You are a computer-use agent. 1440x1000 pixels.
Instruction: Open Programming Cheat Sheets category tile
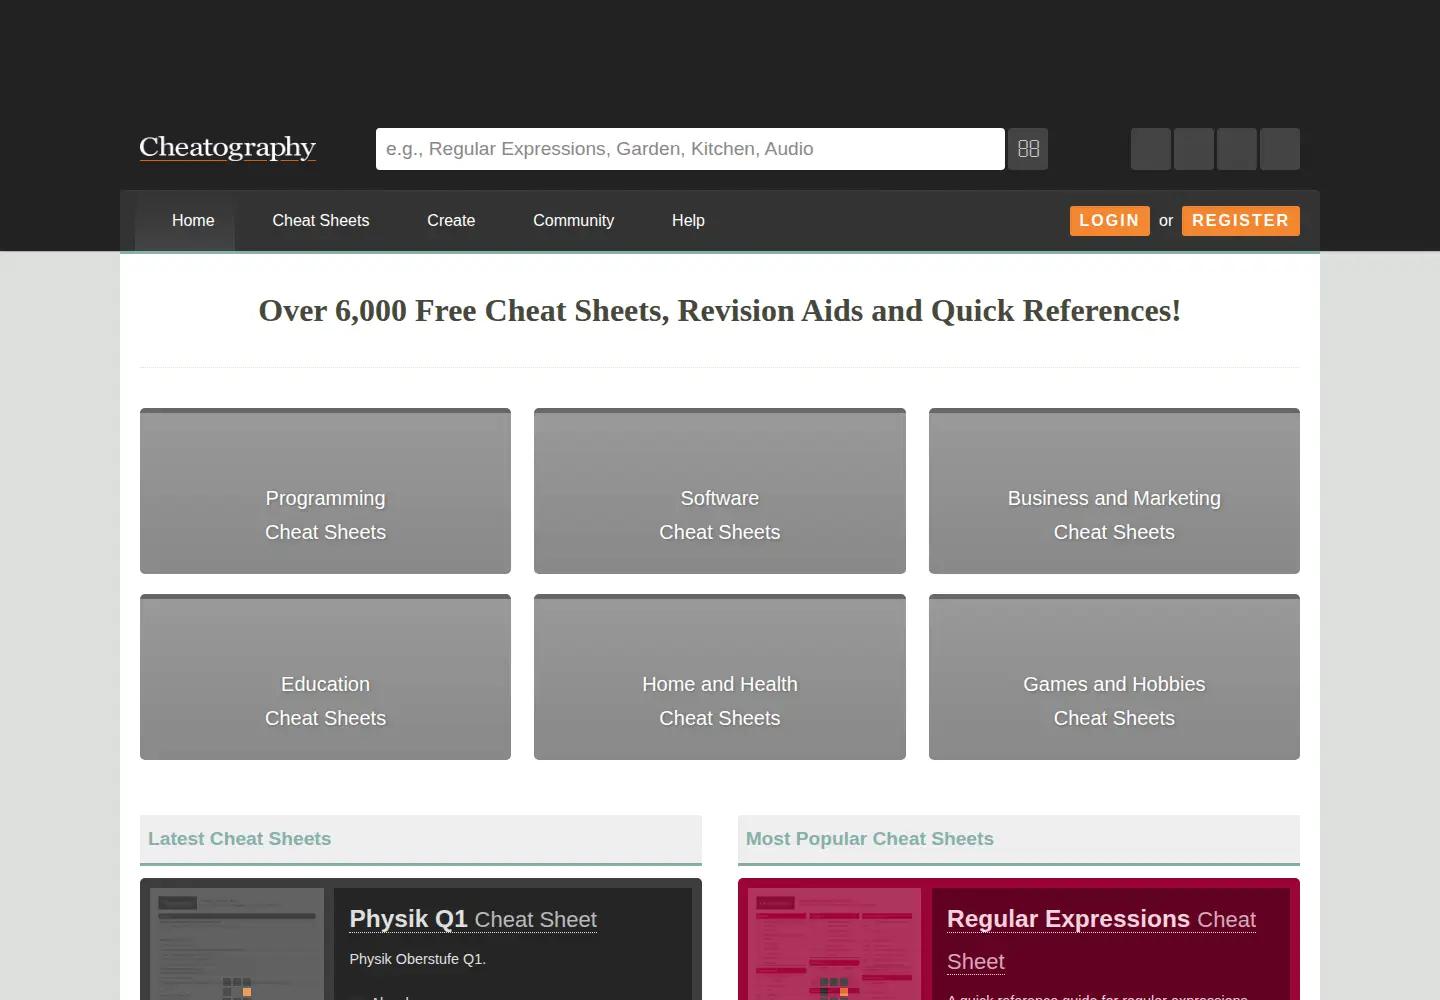[325, 491]
